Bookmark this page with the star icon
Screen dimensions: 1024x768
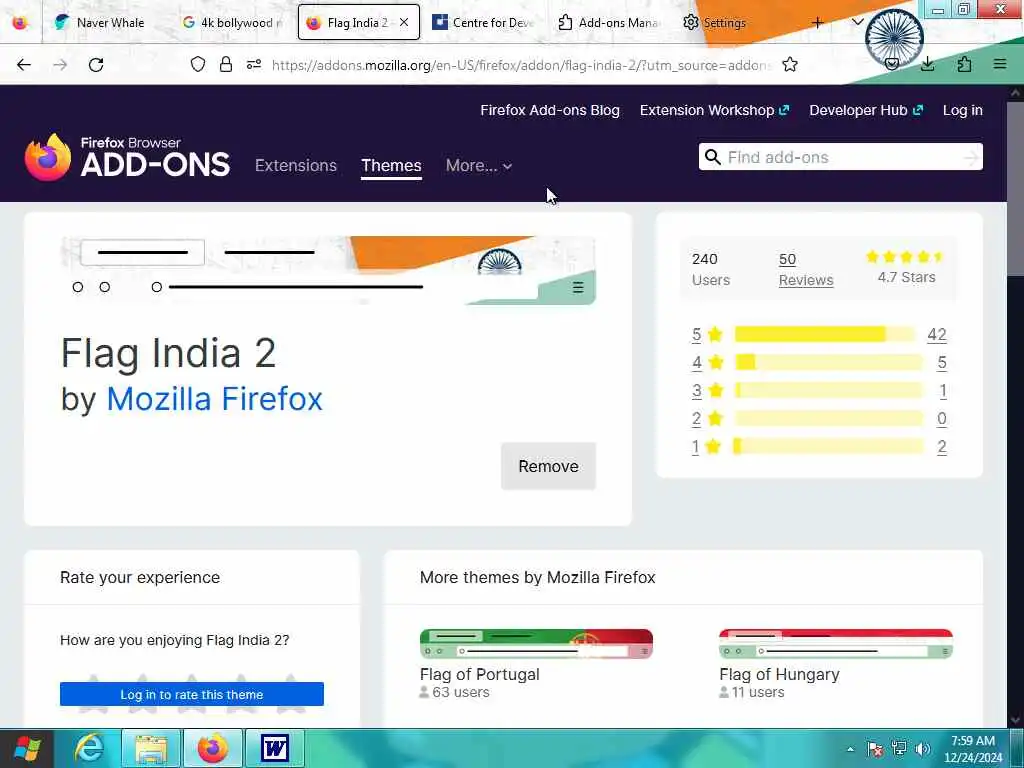click(790, 64)
